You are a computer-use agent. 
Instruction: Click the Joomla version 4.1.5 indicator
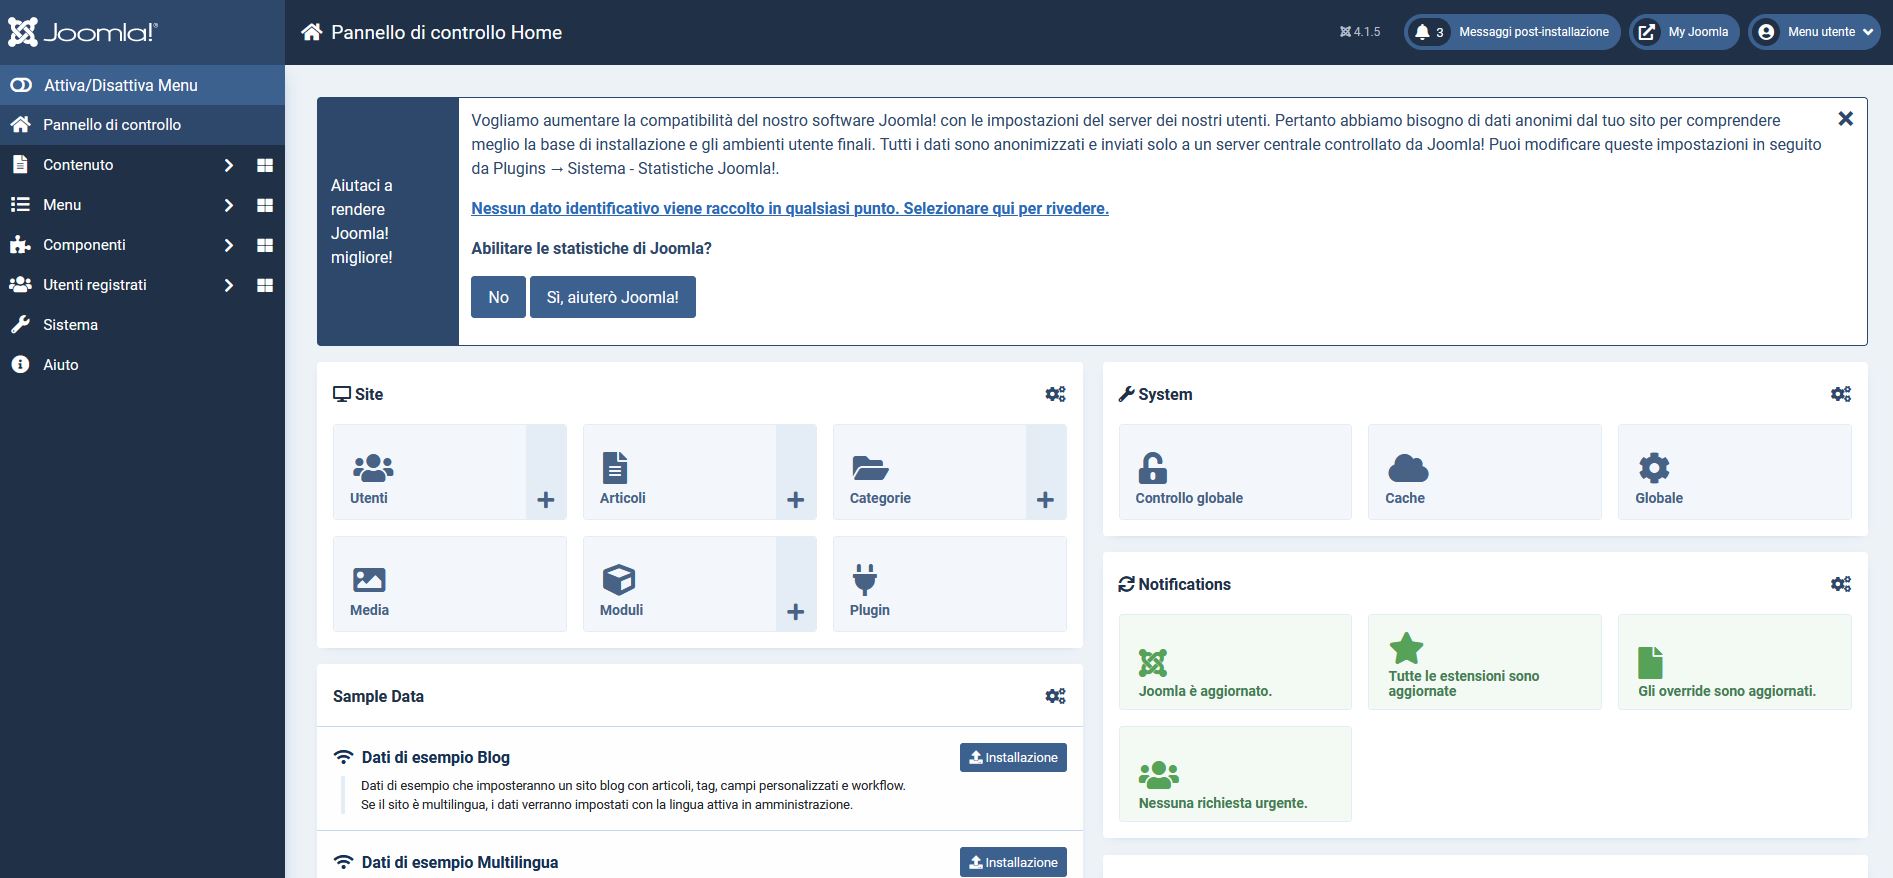coord(1360,32)
